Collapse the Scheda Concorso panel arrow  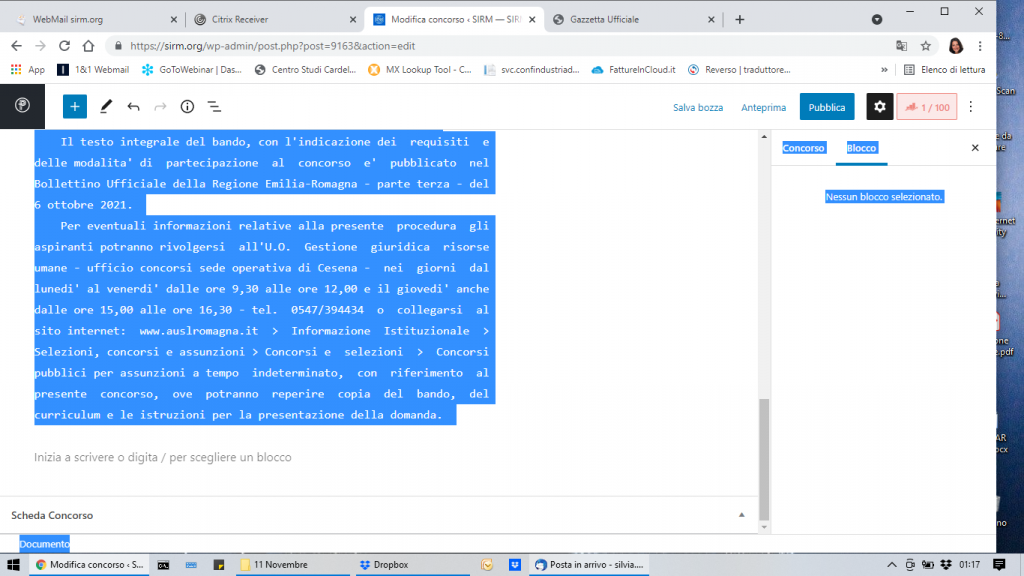[741, 515]
